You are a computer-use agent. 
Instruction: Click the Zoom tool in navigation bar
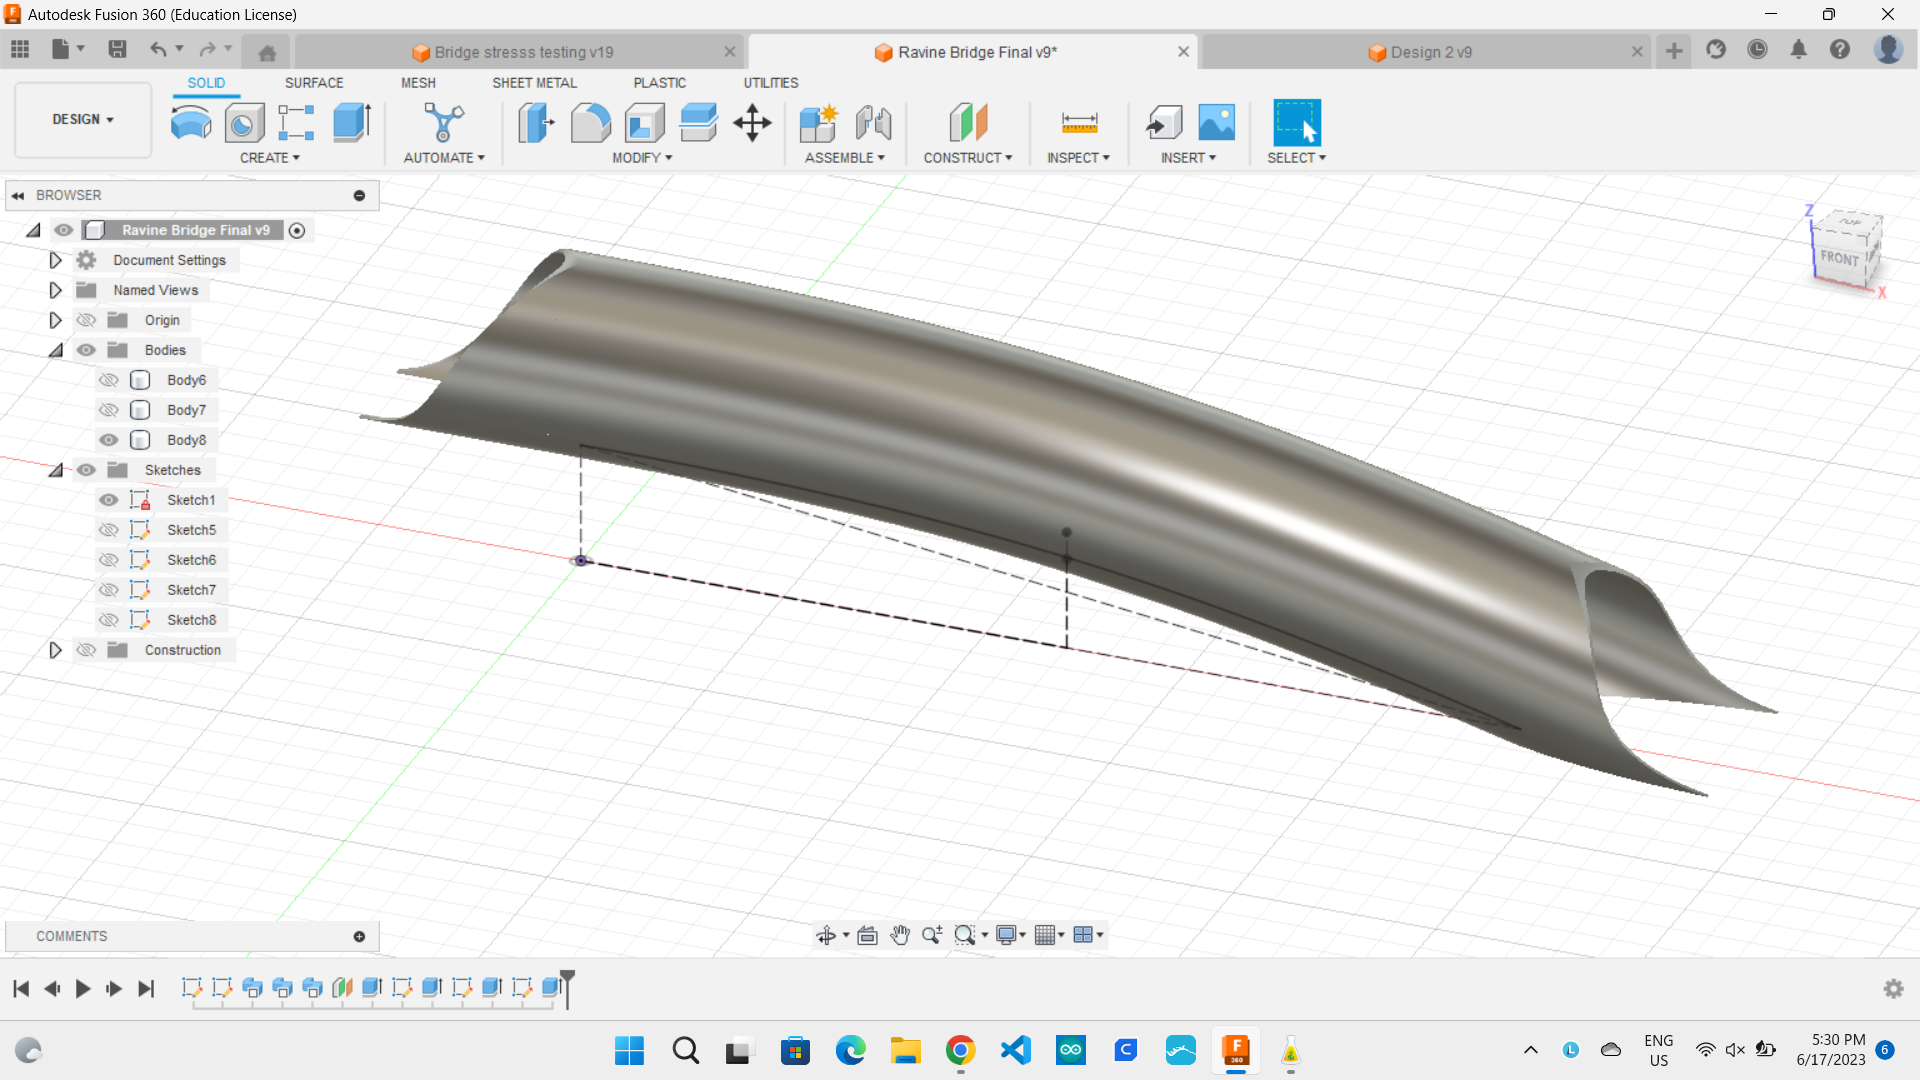(x=931, y=935)
